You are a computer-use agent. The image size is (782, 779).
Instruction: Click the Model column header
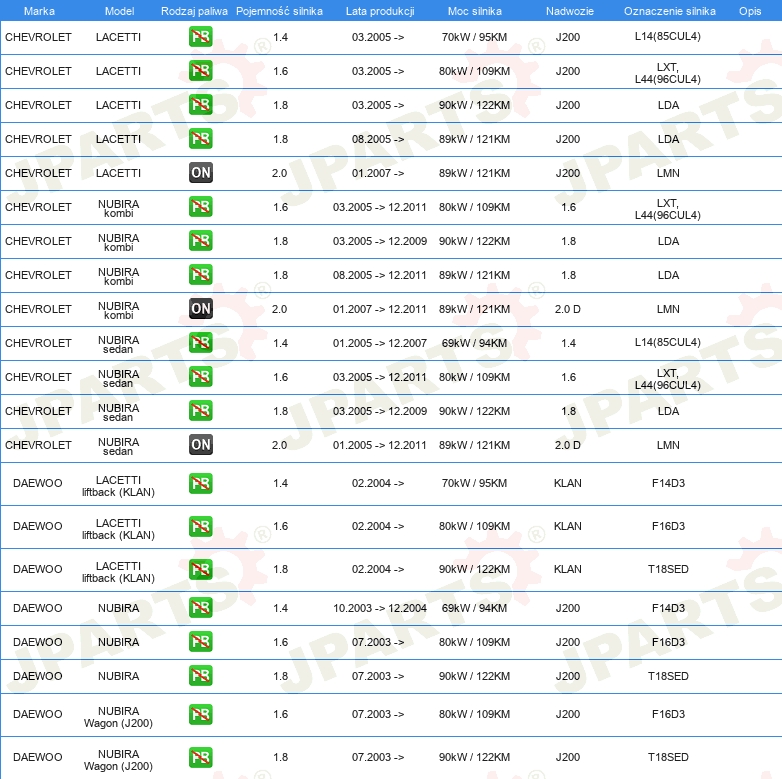point(119,11)
